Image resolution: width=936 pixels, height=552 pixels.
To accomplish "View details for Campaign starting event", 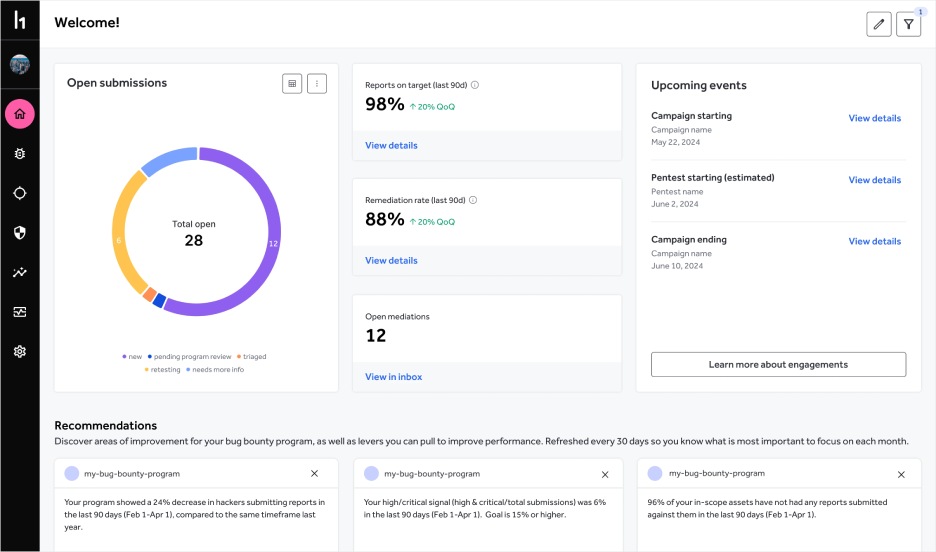I will point(875,118).
